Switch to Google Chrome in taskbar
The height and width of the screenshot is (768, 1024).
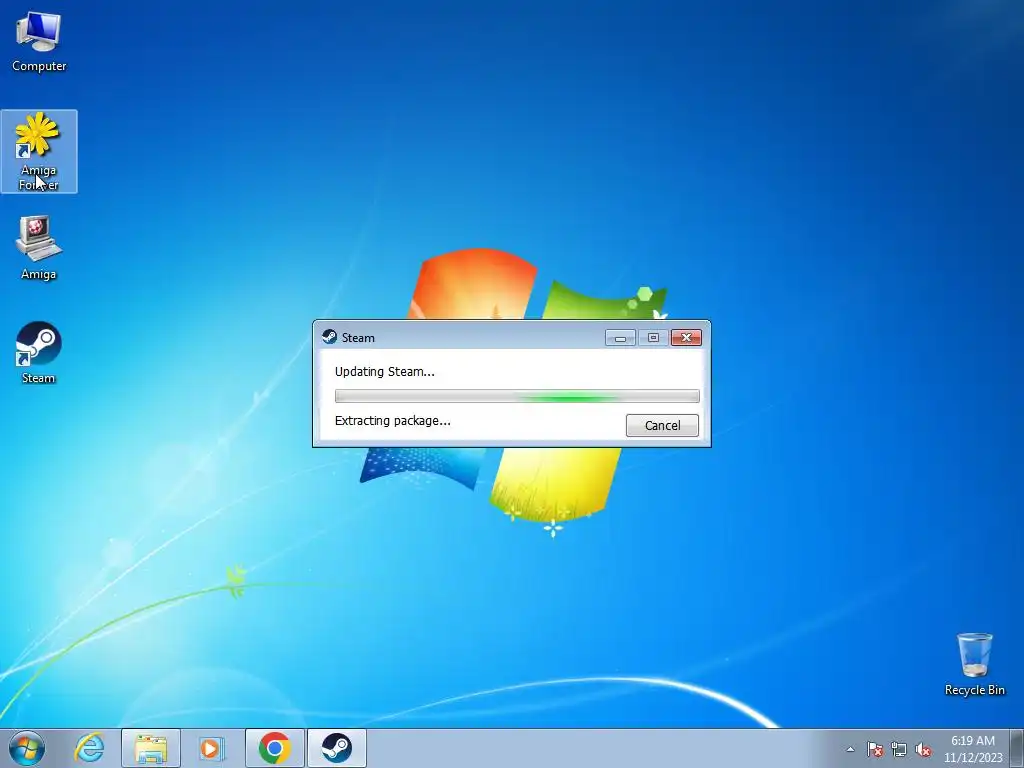pyautogui.click(x=274, y=748)
